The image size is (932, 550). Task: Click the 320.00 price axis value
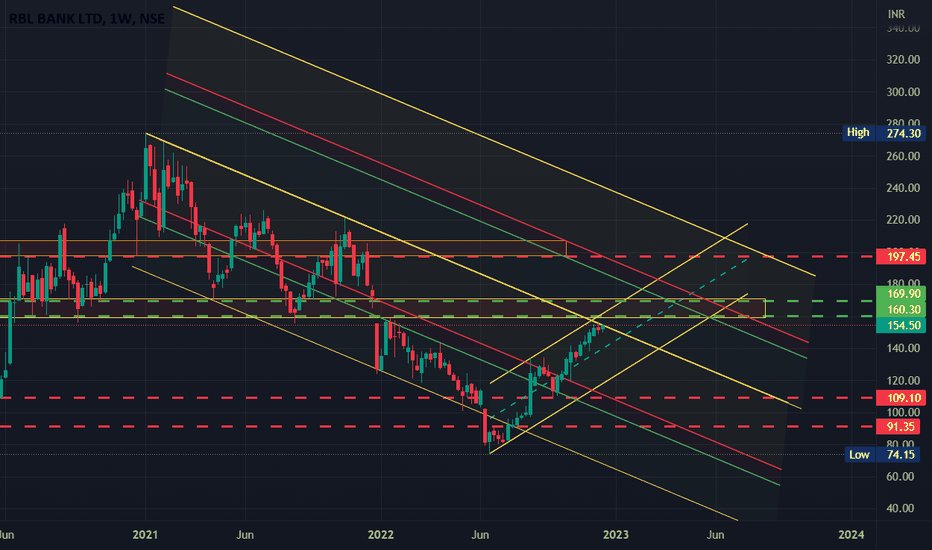pos(903,59)
